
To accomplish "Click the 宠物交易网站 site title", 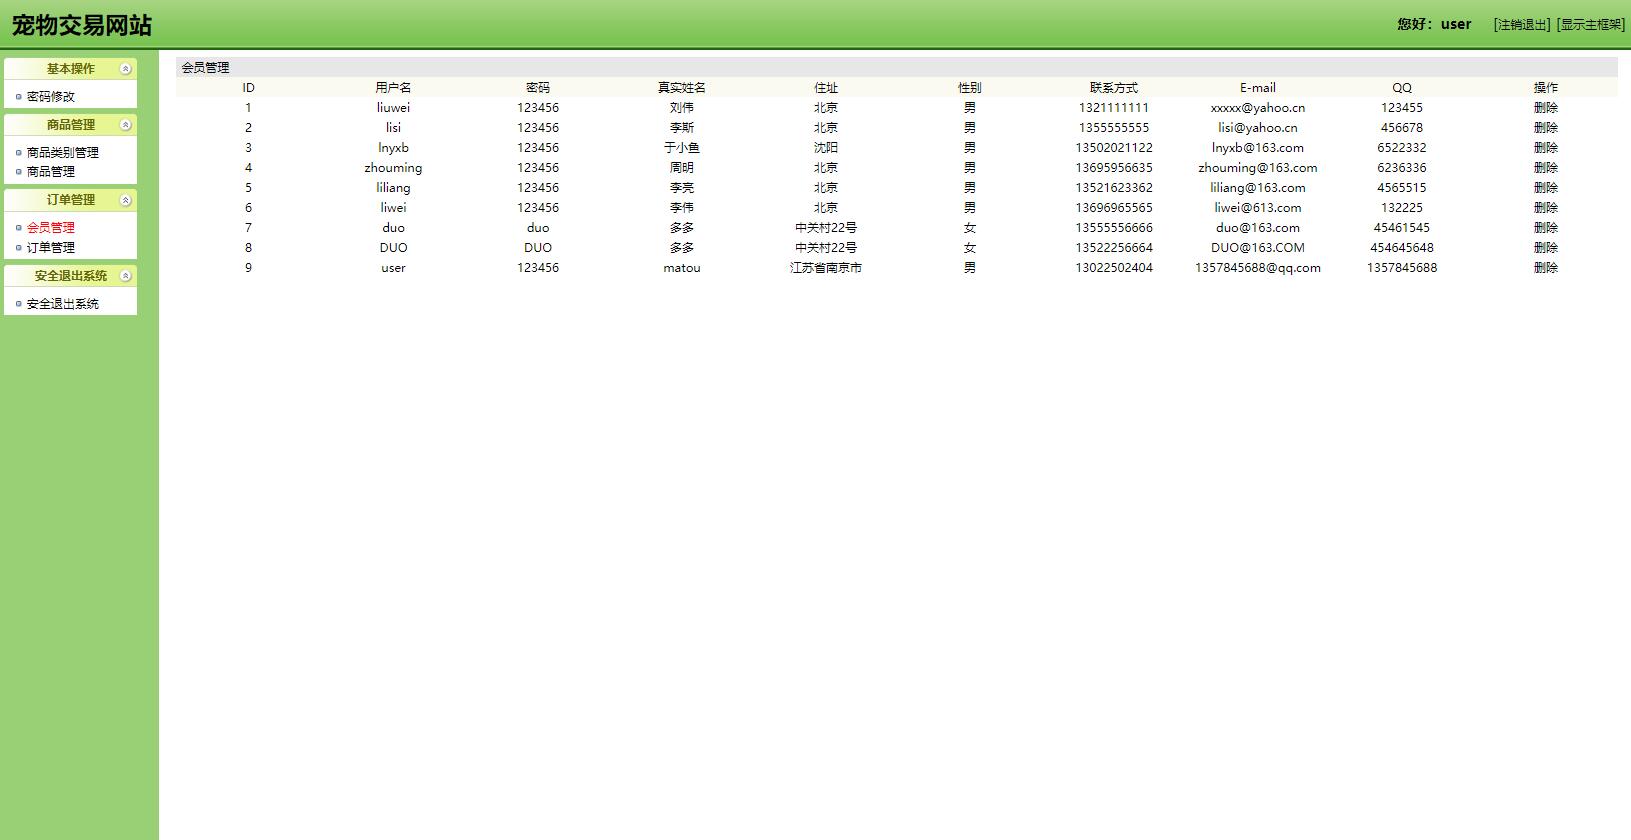I will (x=82, y=25).
